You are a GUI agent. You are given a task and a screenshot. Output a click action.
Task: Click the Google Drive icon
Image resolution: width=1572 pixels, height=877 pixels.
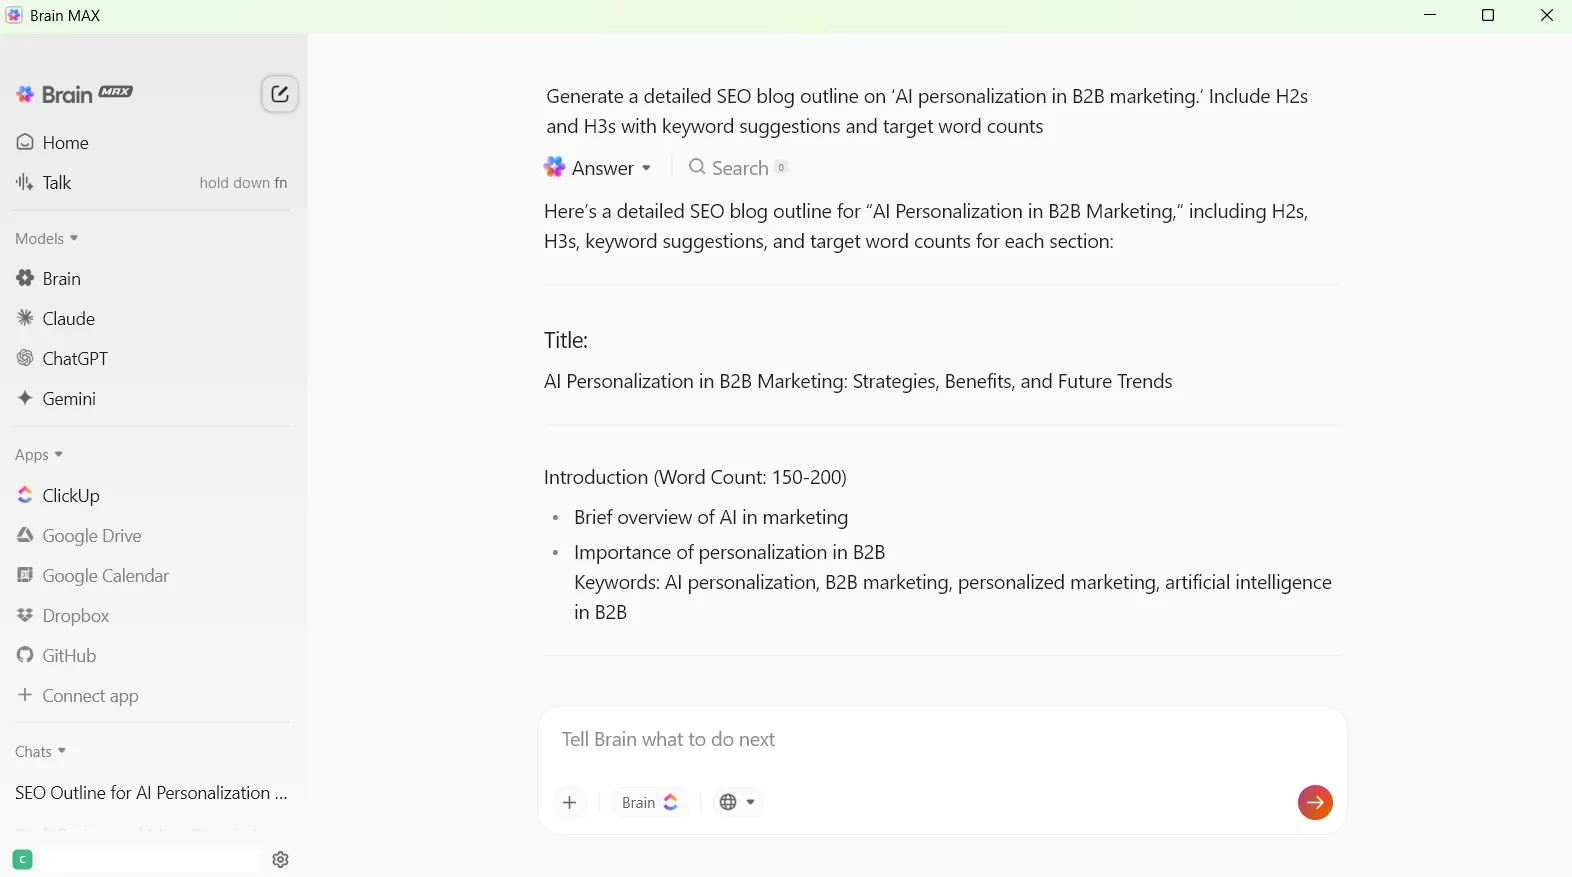(25, 535)
